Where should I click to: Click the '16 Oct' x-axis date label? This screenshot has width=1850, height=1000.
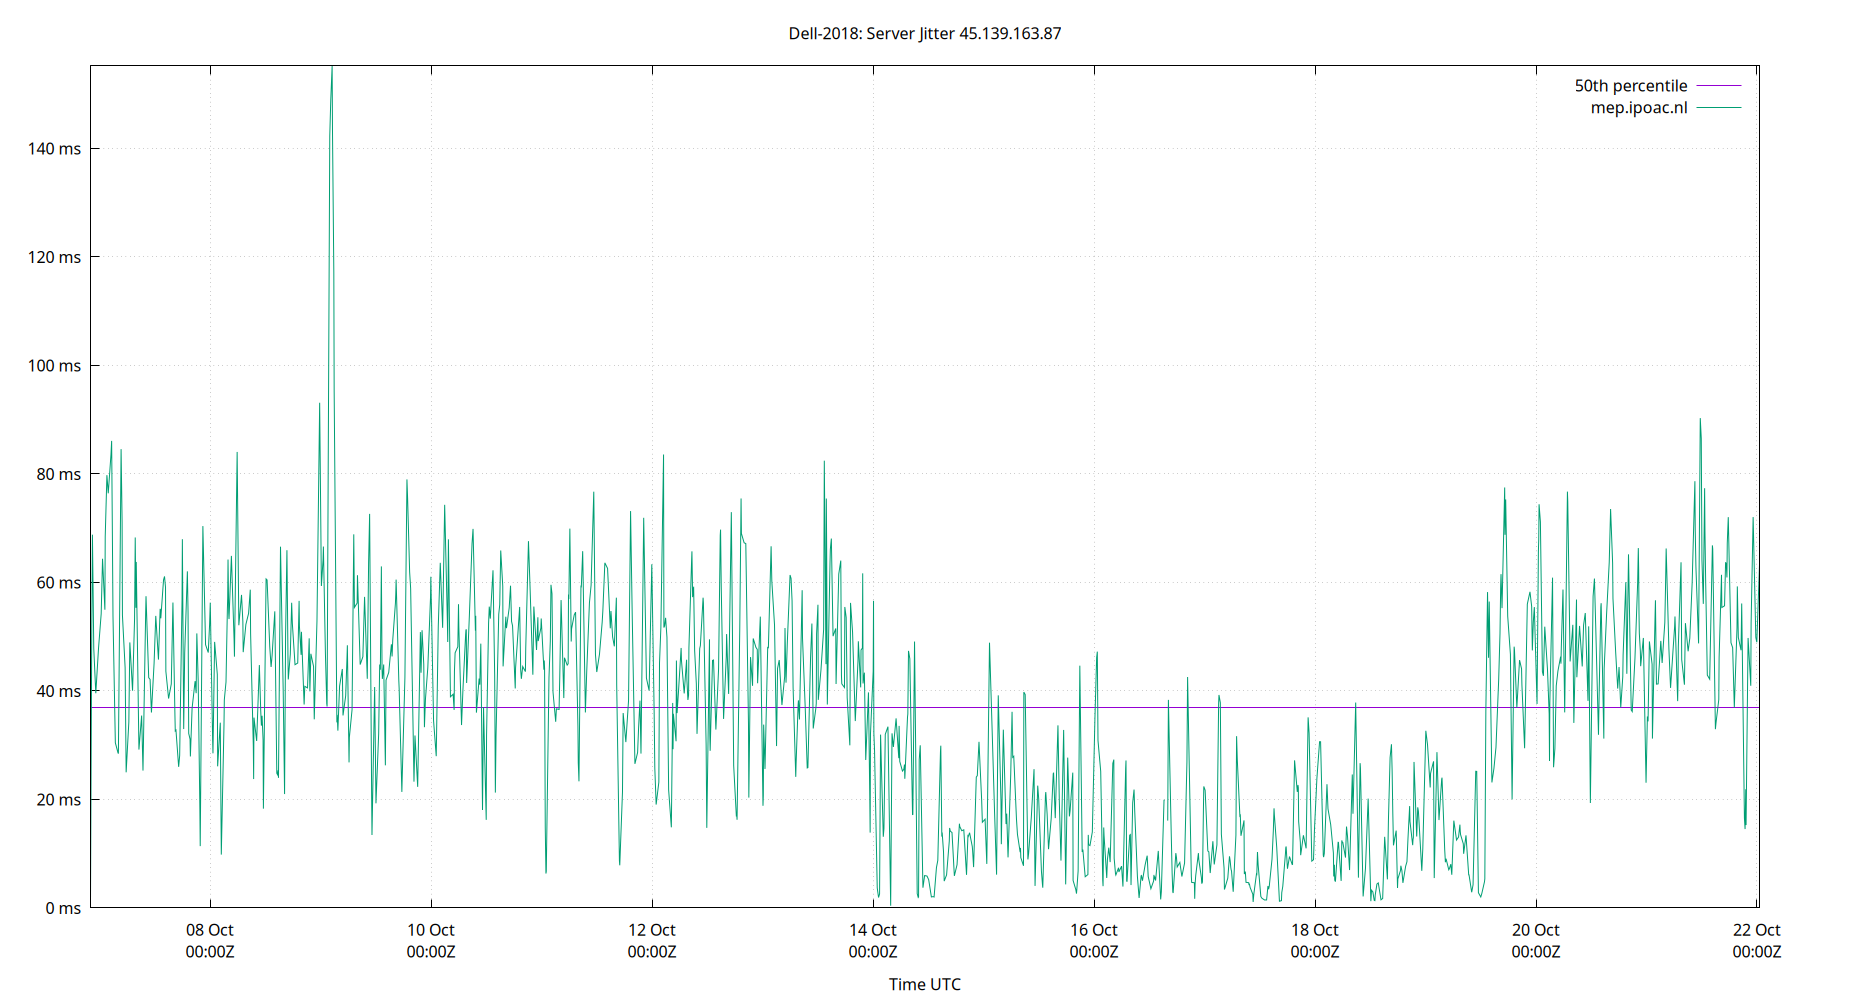coord(1094,930)
